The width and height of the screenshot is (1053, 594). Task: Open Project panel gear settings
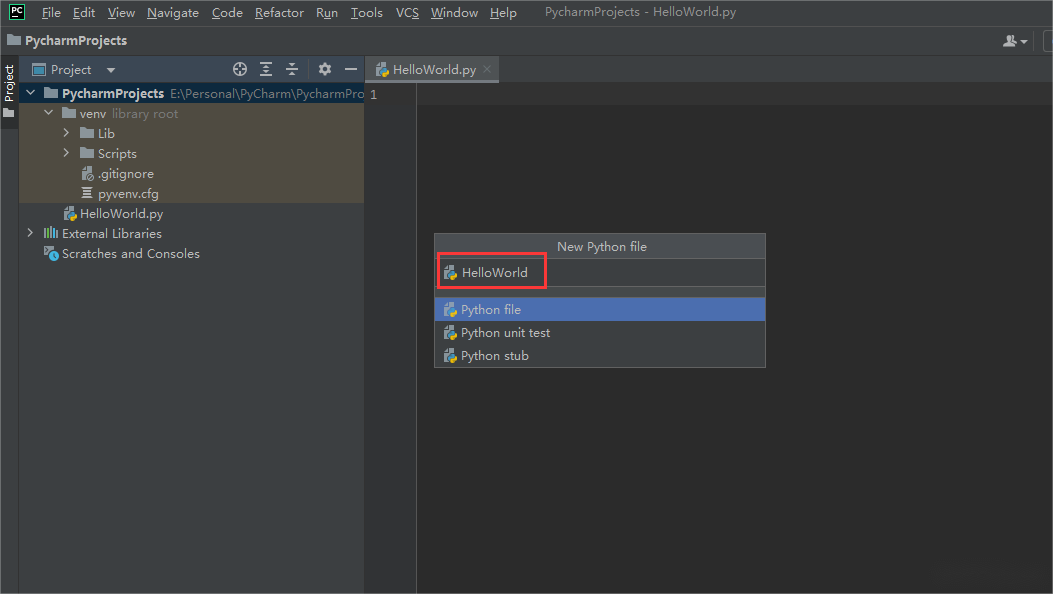tap(325, 69)
